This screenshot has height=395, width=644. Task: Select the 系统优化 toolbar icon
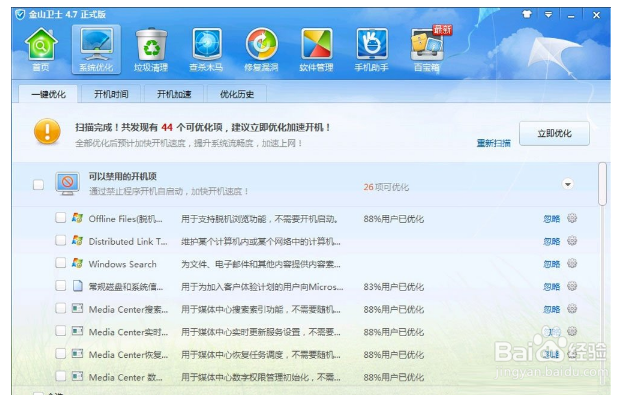click(96, 49)
